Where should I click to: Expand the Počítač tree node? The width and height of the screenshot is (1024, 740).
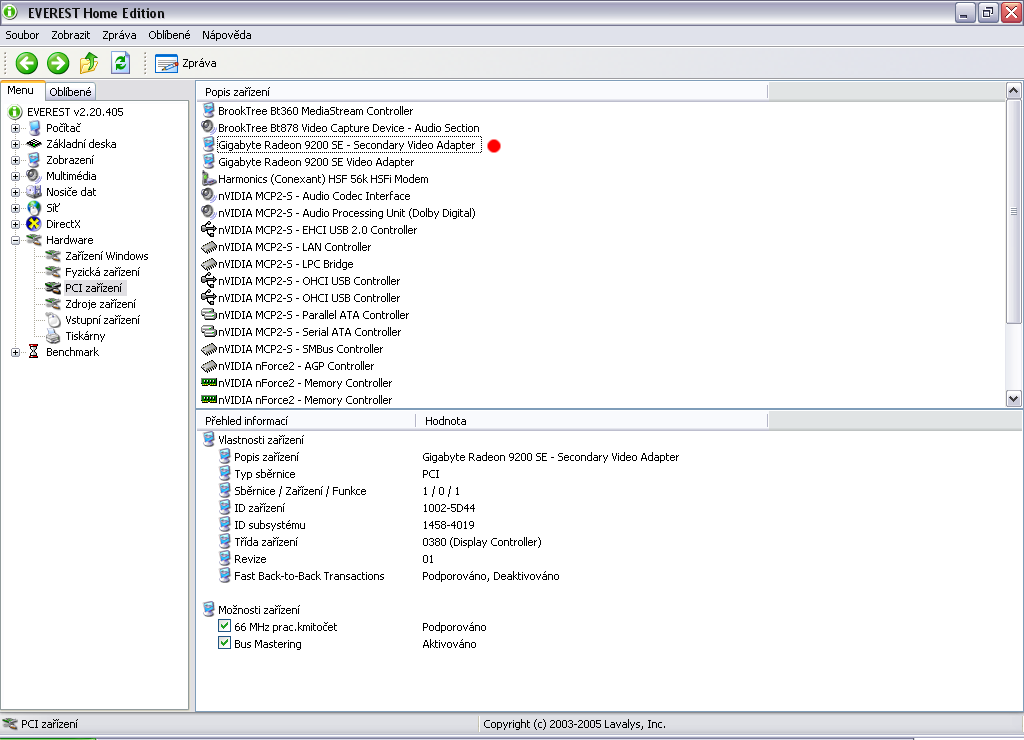[15, 128]
